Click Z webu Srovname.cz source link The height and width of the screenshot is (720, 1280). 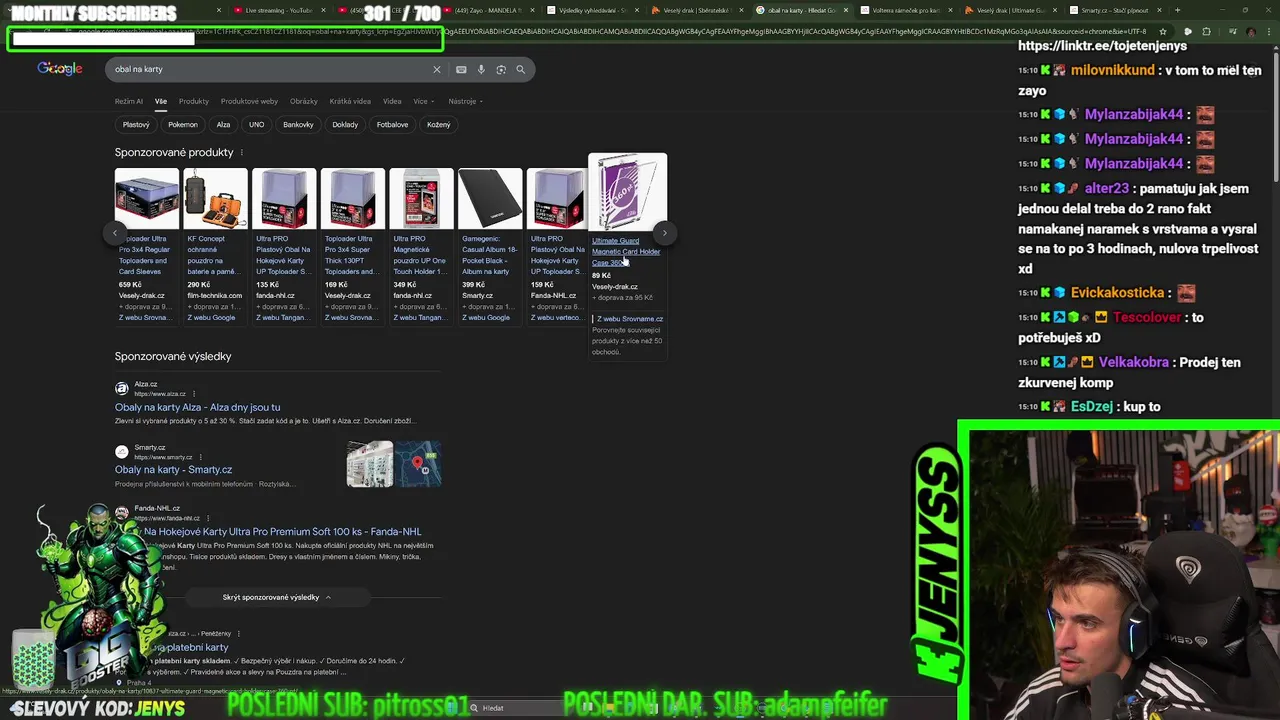[x=630, y=319]
